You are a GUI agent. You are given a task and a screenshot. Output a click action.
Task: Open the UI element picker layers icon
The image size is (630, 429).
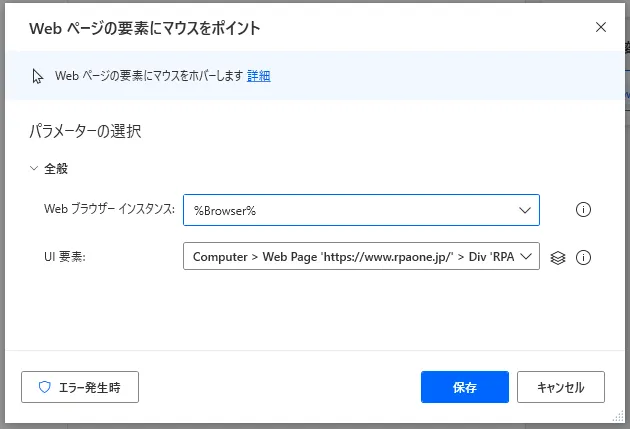[x=559, y=257]
